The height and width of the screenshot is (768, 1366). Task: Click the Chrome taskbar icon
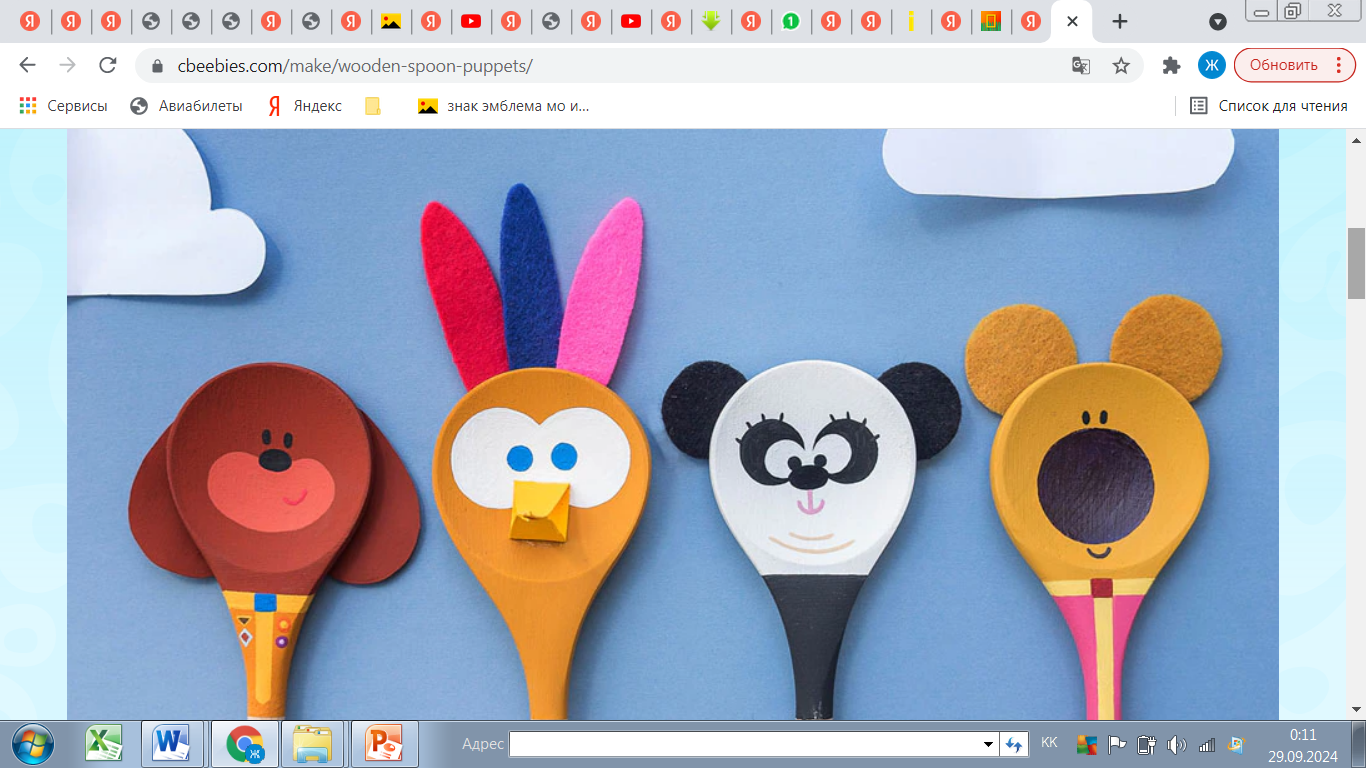[244, 744]
